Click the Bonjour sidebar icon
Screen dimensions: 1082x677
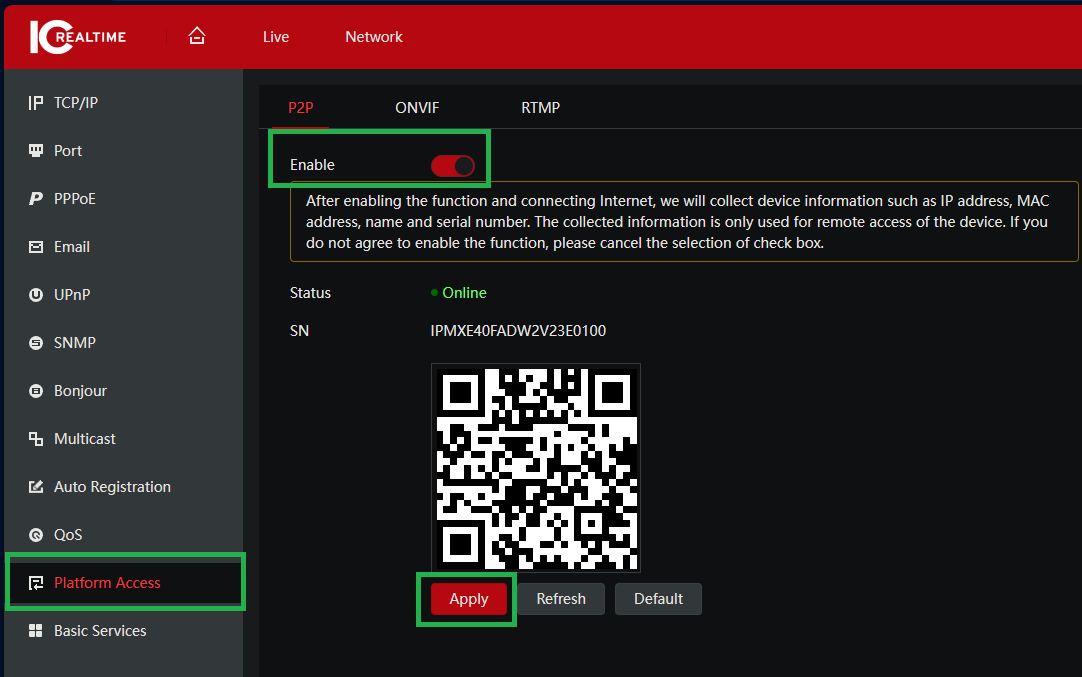tap(36, 391)
